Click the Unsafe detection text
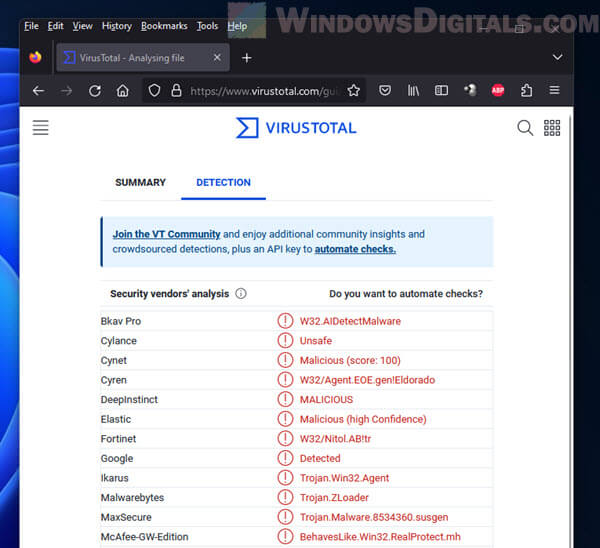 pos(316,341)
